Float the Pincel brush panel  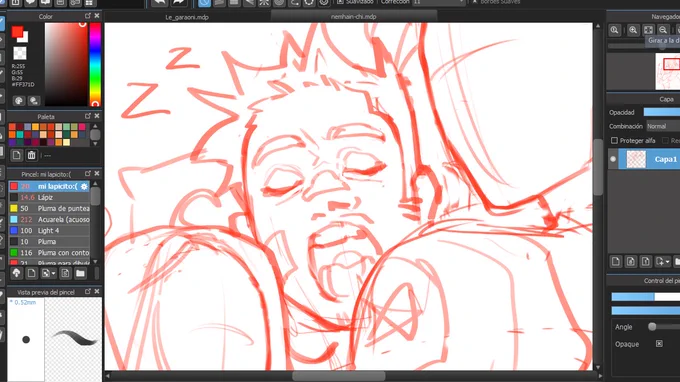pyautogui.click(x=88, y=173)
